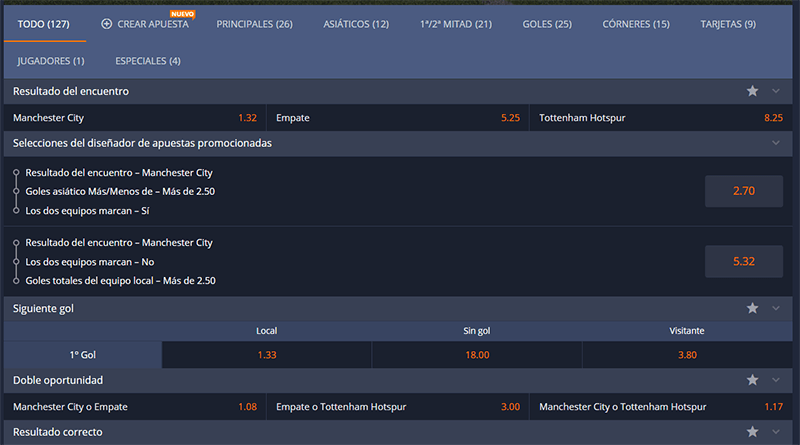This screenshot has height=445, width=800.
Task: Add the 5.32 promoted combo bet
Action: pos(744,261)
